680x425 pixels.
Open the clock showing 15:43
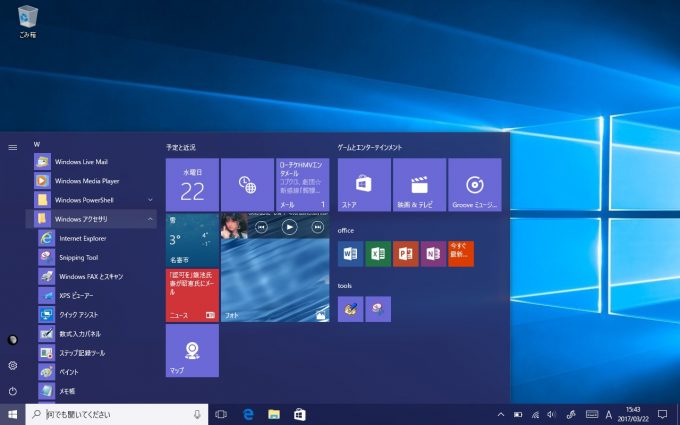coord(633,415)
